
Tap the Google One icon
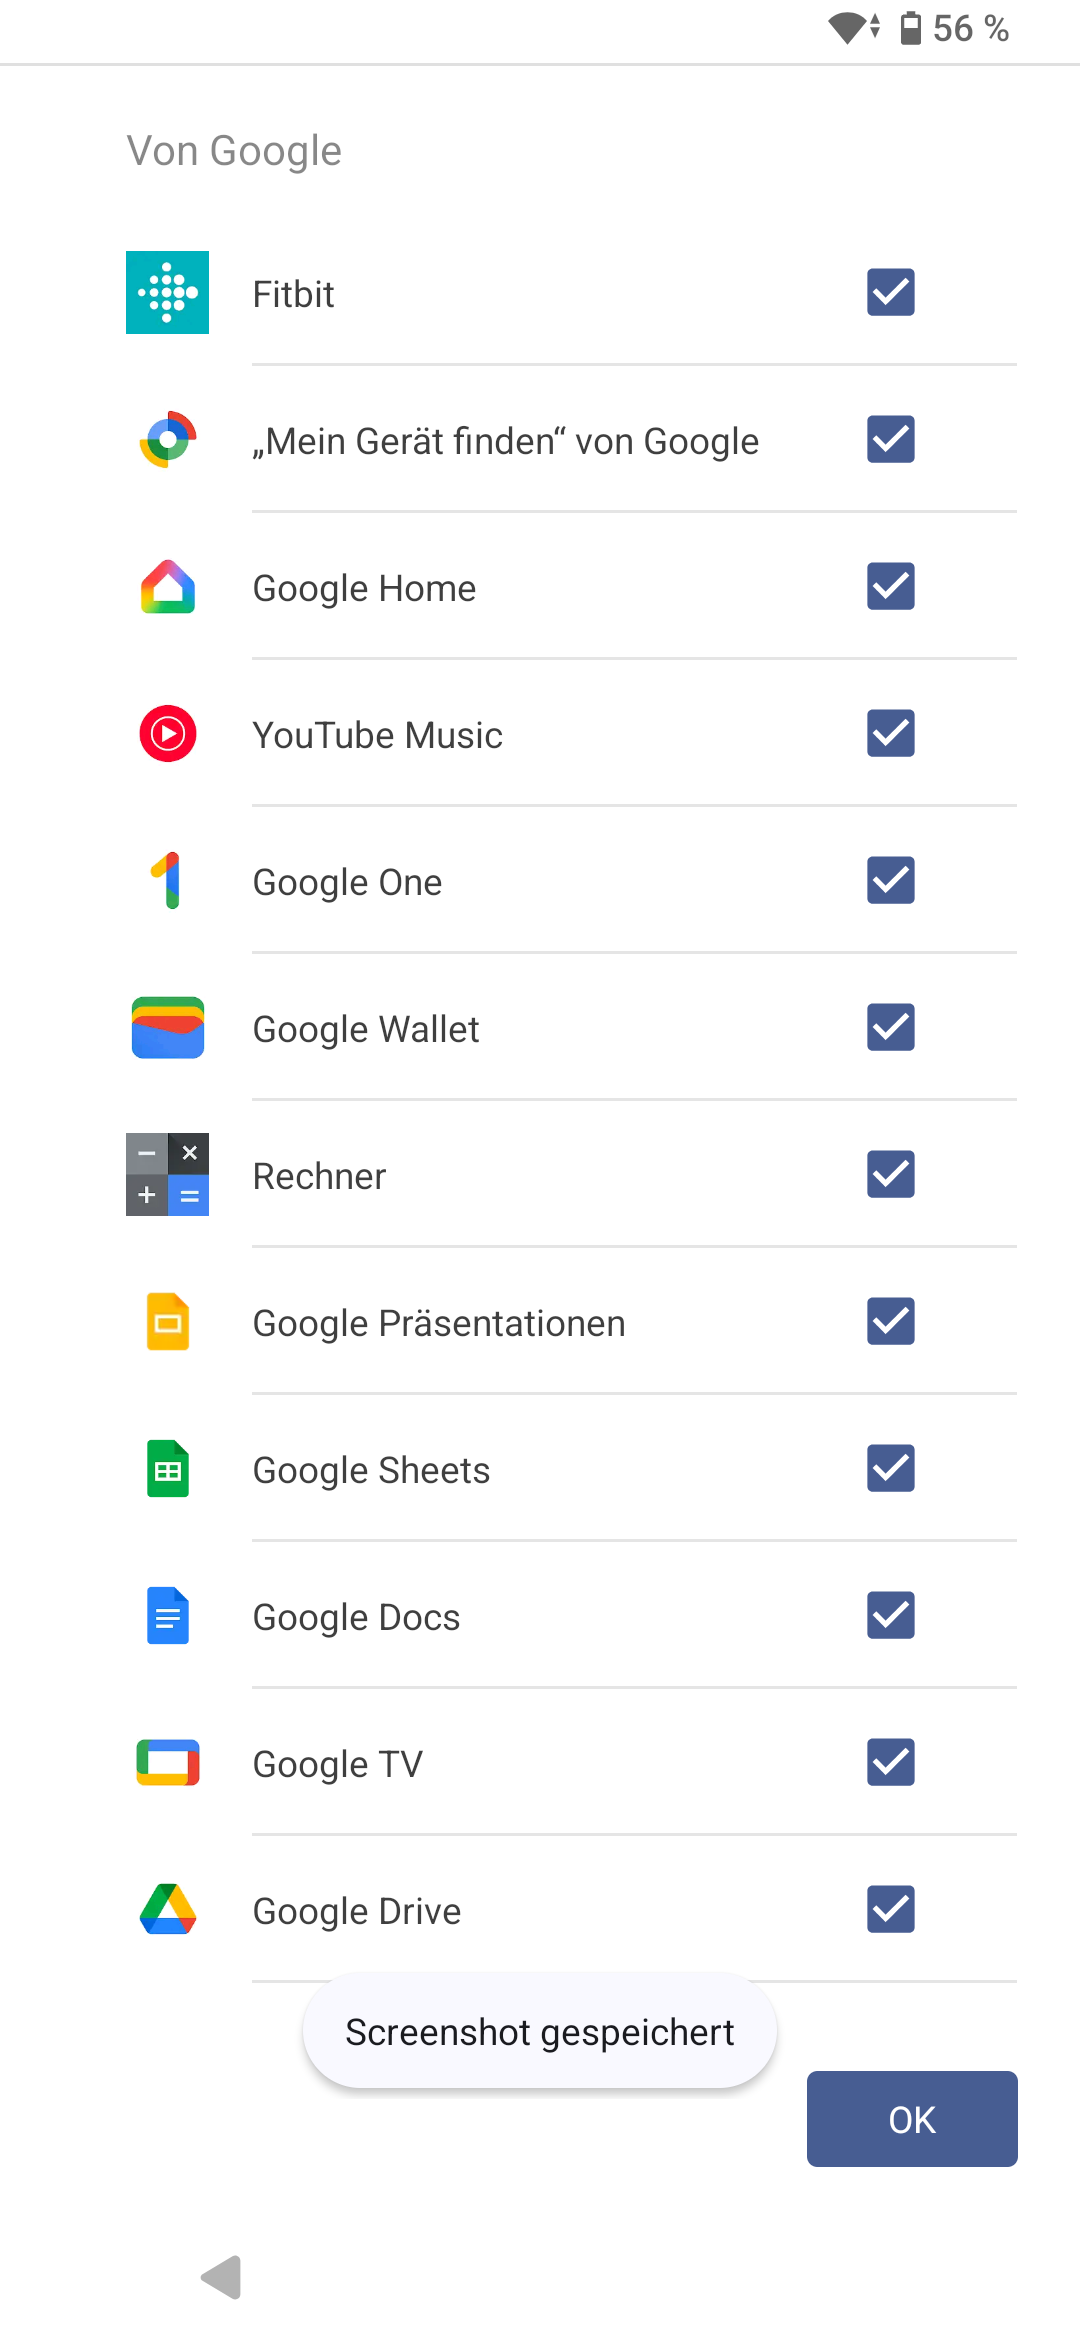[x=167, y=881]
